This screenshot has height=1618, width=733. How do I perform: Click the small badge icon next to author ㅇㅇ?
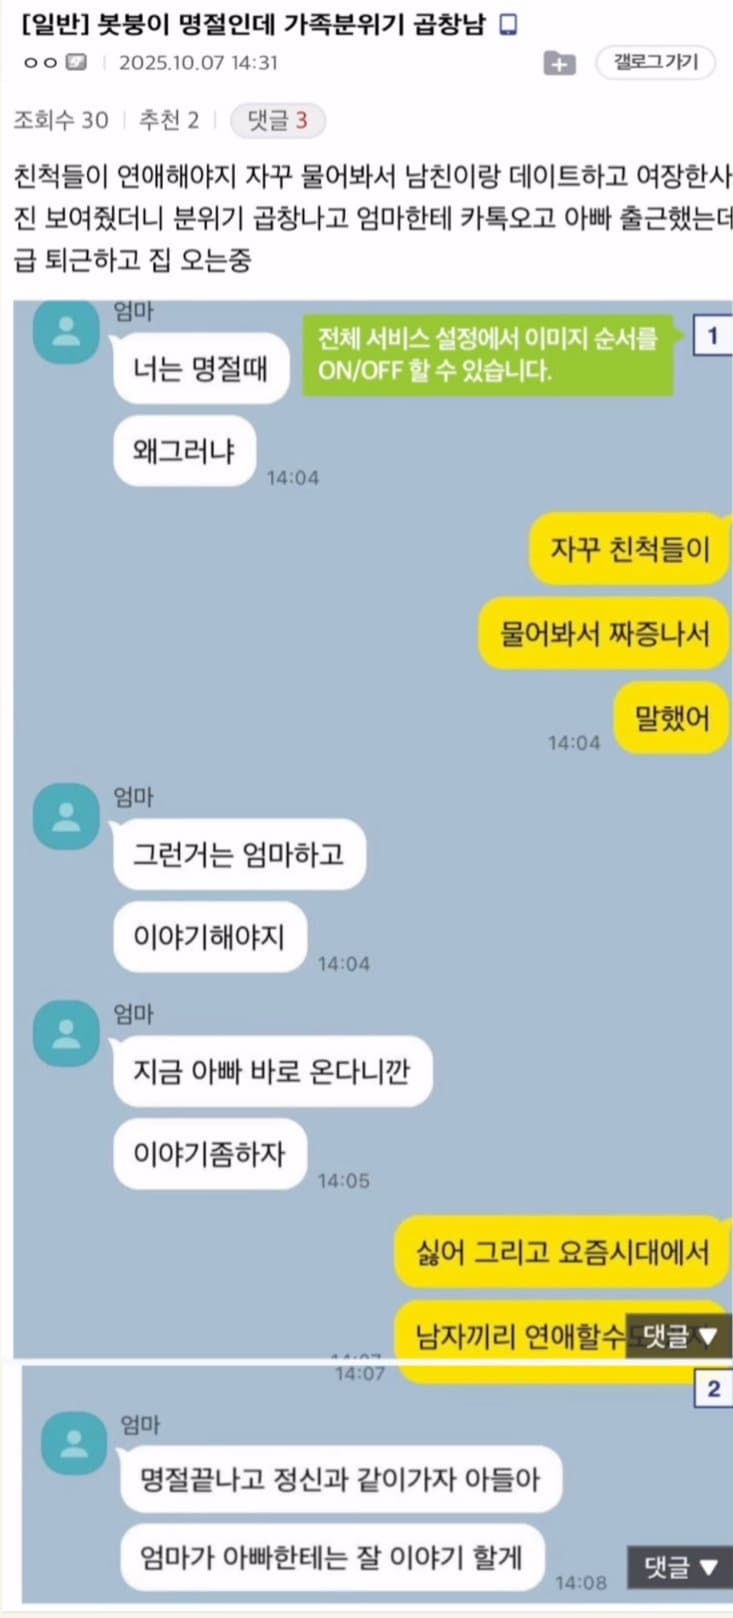[x=76, y=62]
